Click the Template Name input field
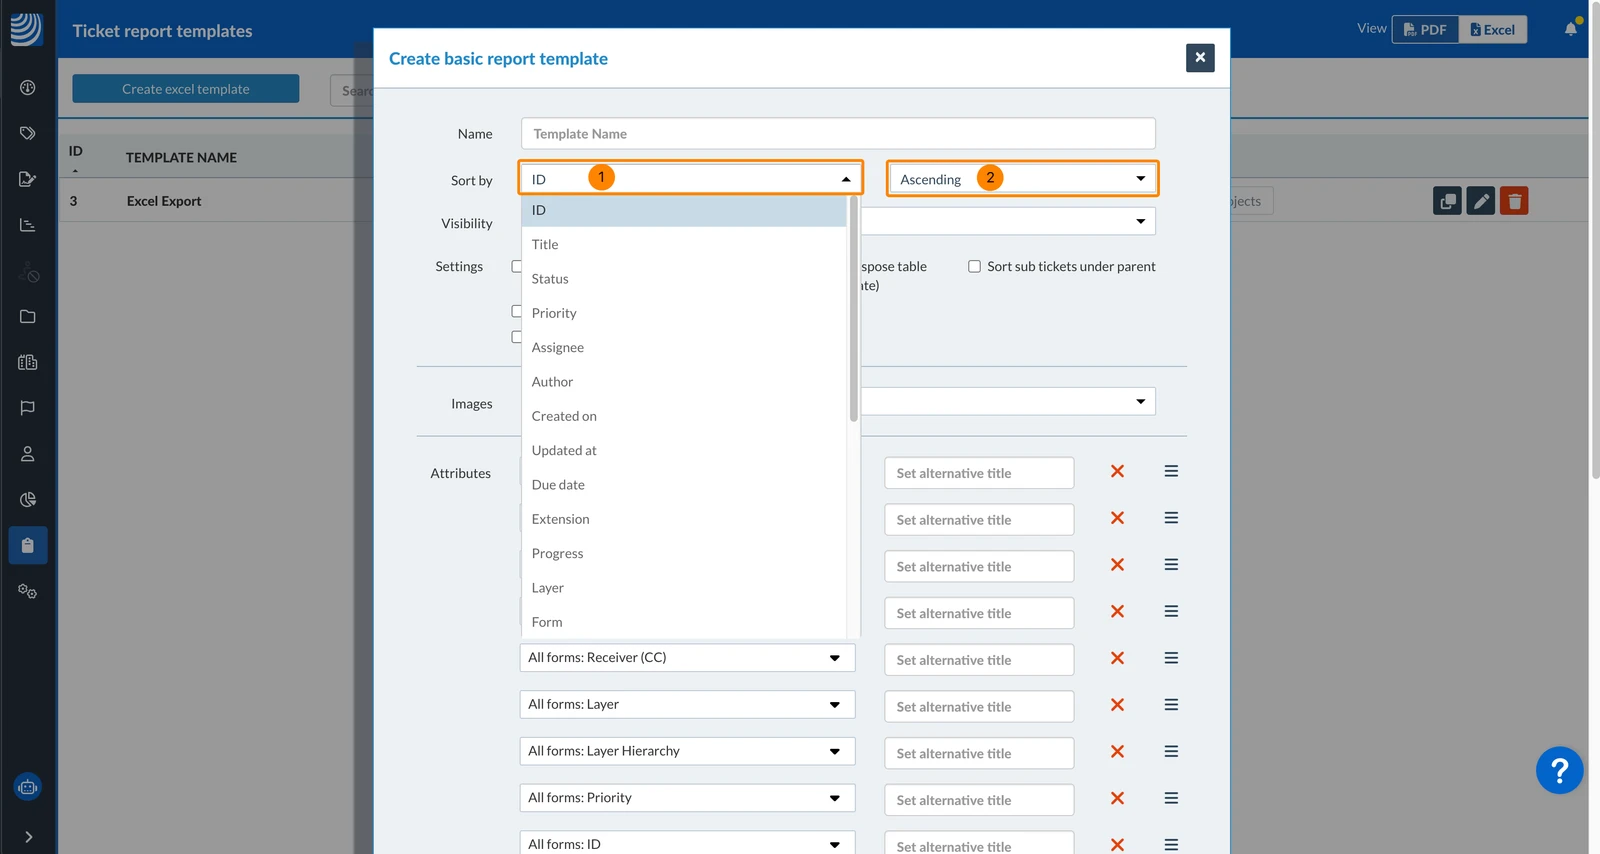Image resolution: width=1600 pixels, height=854 pixels. 838,133
